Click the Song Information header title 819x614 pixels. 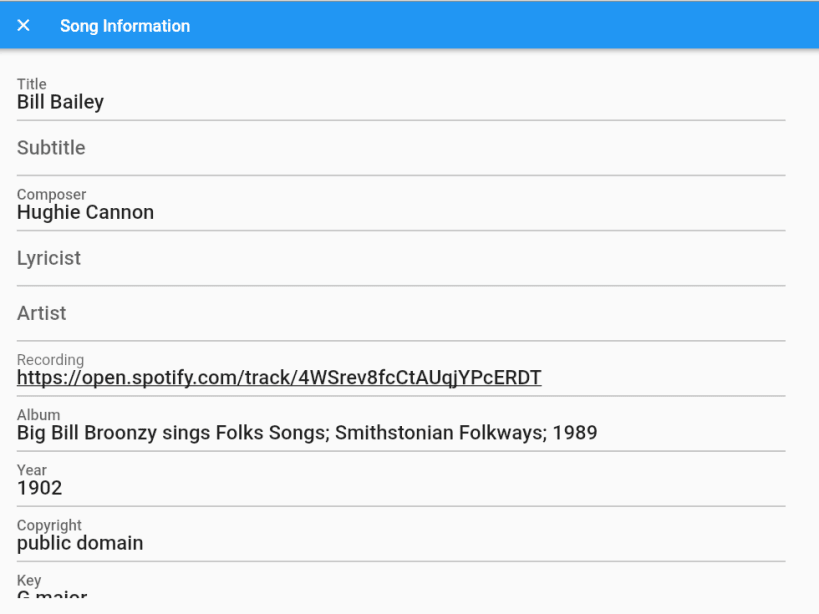(x=125, y=26)
